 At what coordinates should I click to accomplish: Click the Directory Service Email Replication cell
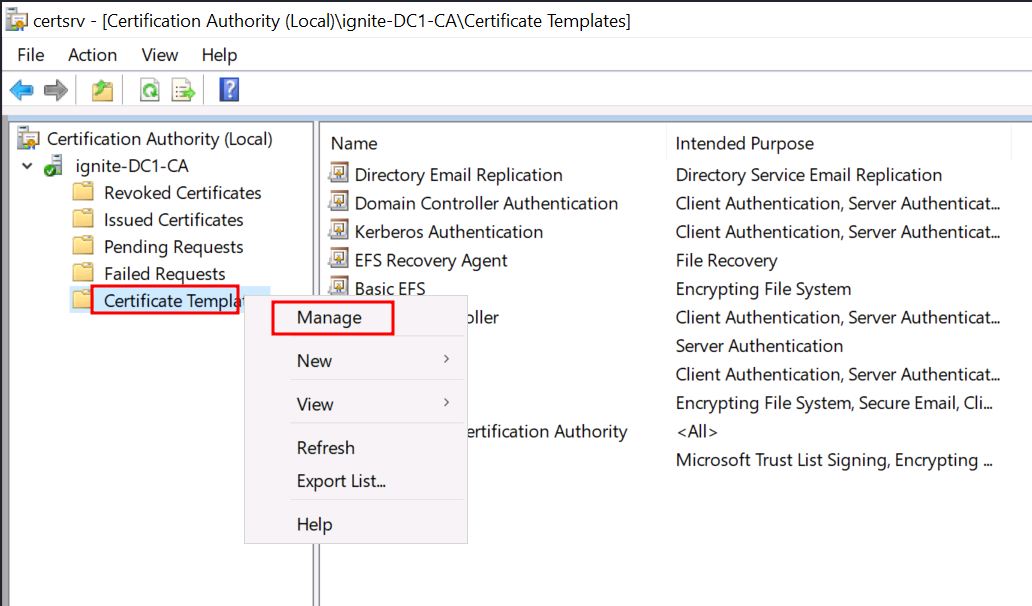pyautogui.click(x=809, y=175)
